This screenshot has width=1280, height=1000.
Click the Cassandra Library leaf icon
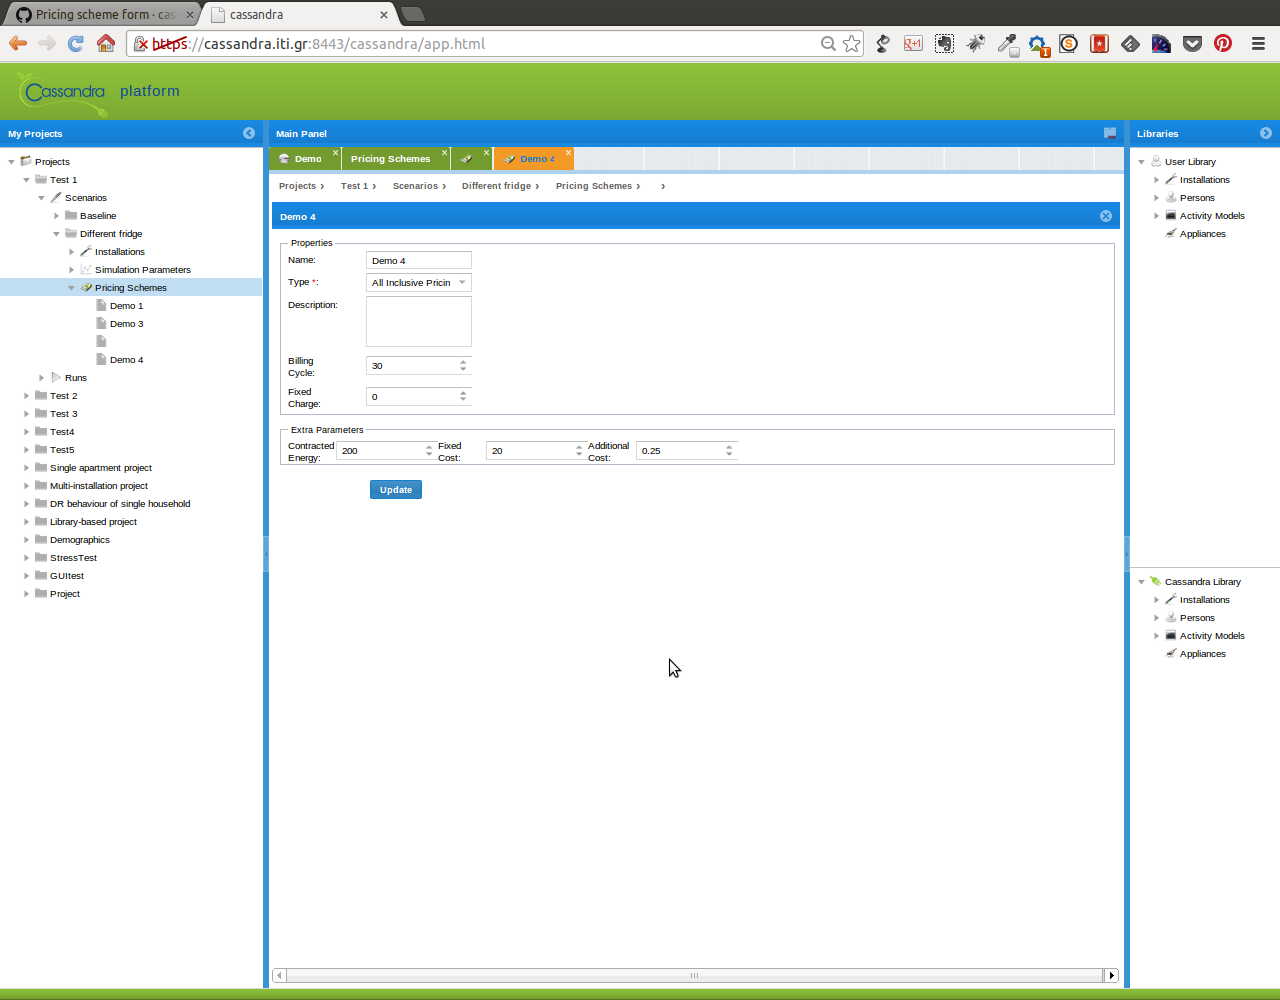pyautogui.click(x=1156, y=582)
